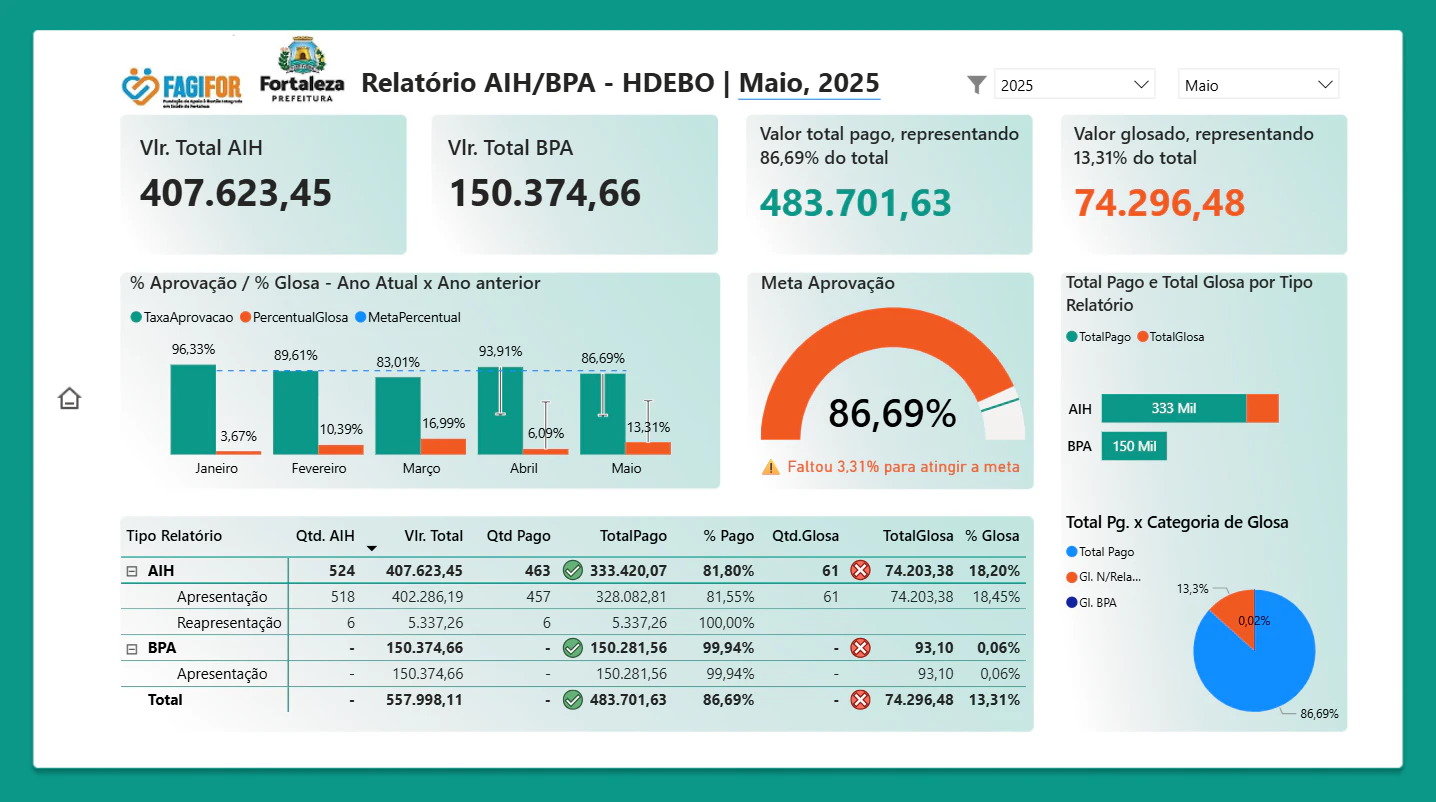Viewport: 1436px width, 802px height.
Task: Click the Maio, 2025 title text
Action: click(809, 83)
